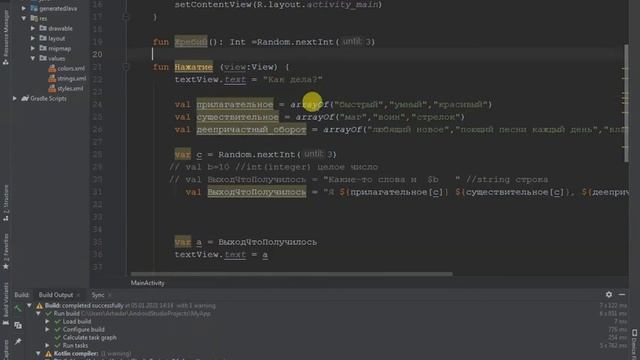Hide the Build panel with the minus icon
The height and width of the screenshot is (360, 640).
(x=622, y=294)
